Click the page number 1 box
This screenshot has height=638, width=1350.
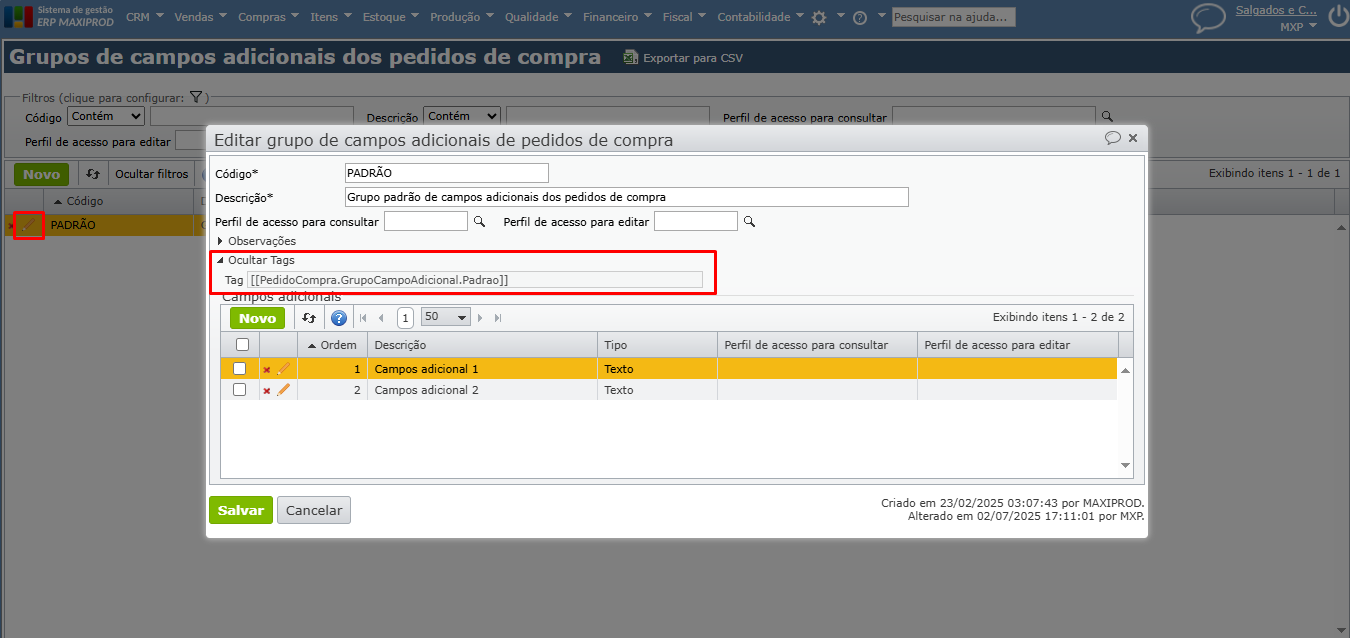[405, 318]
